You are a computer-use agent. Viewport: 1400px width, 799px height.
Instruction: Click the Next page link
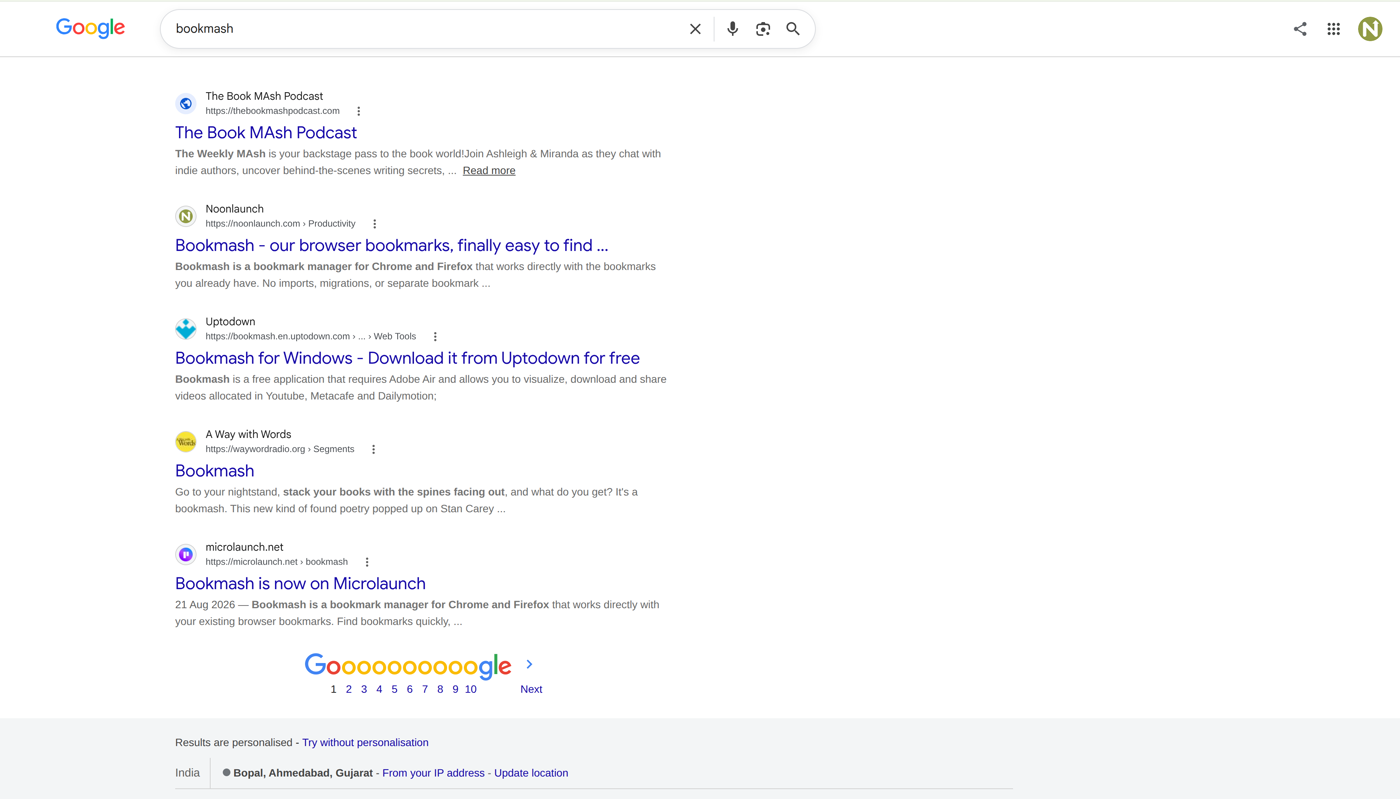[531, 689]
